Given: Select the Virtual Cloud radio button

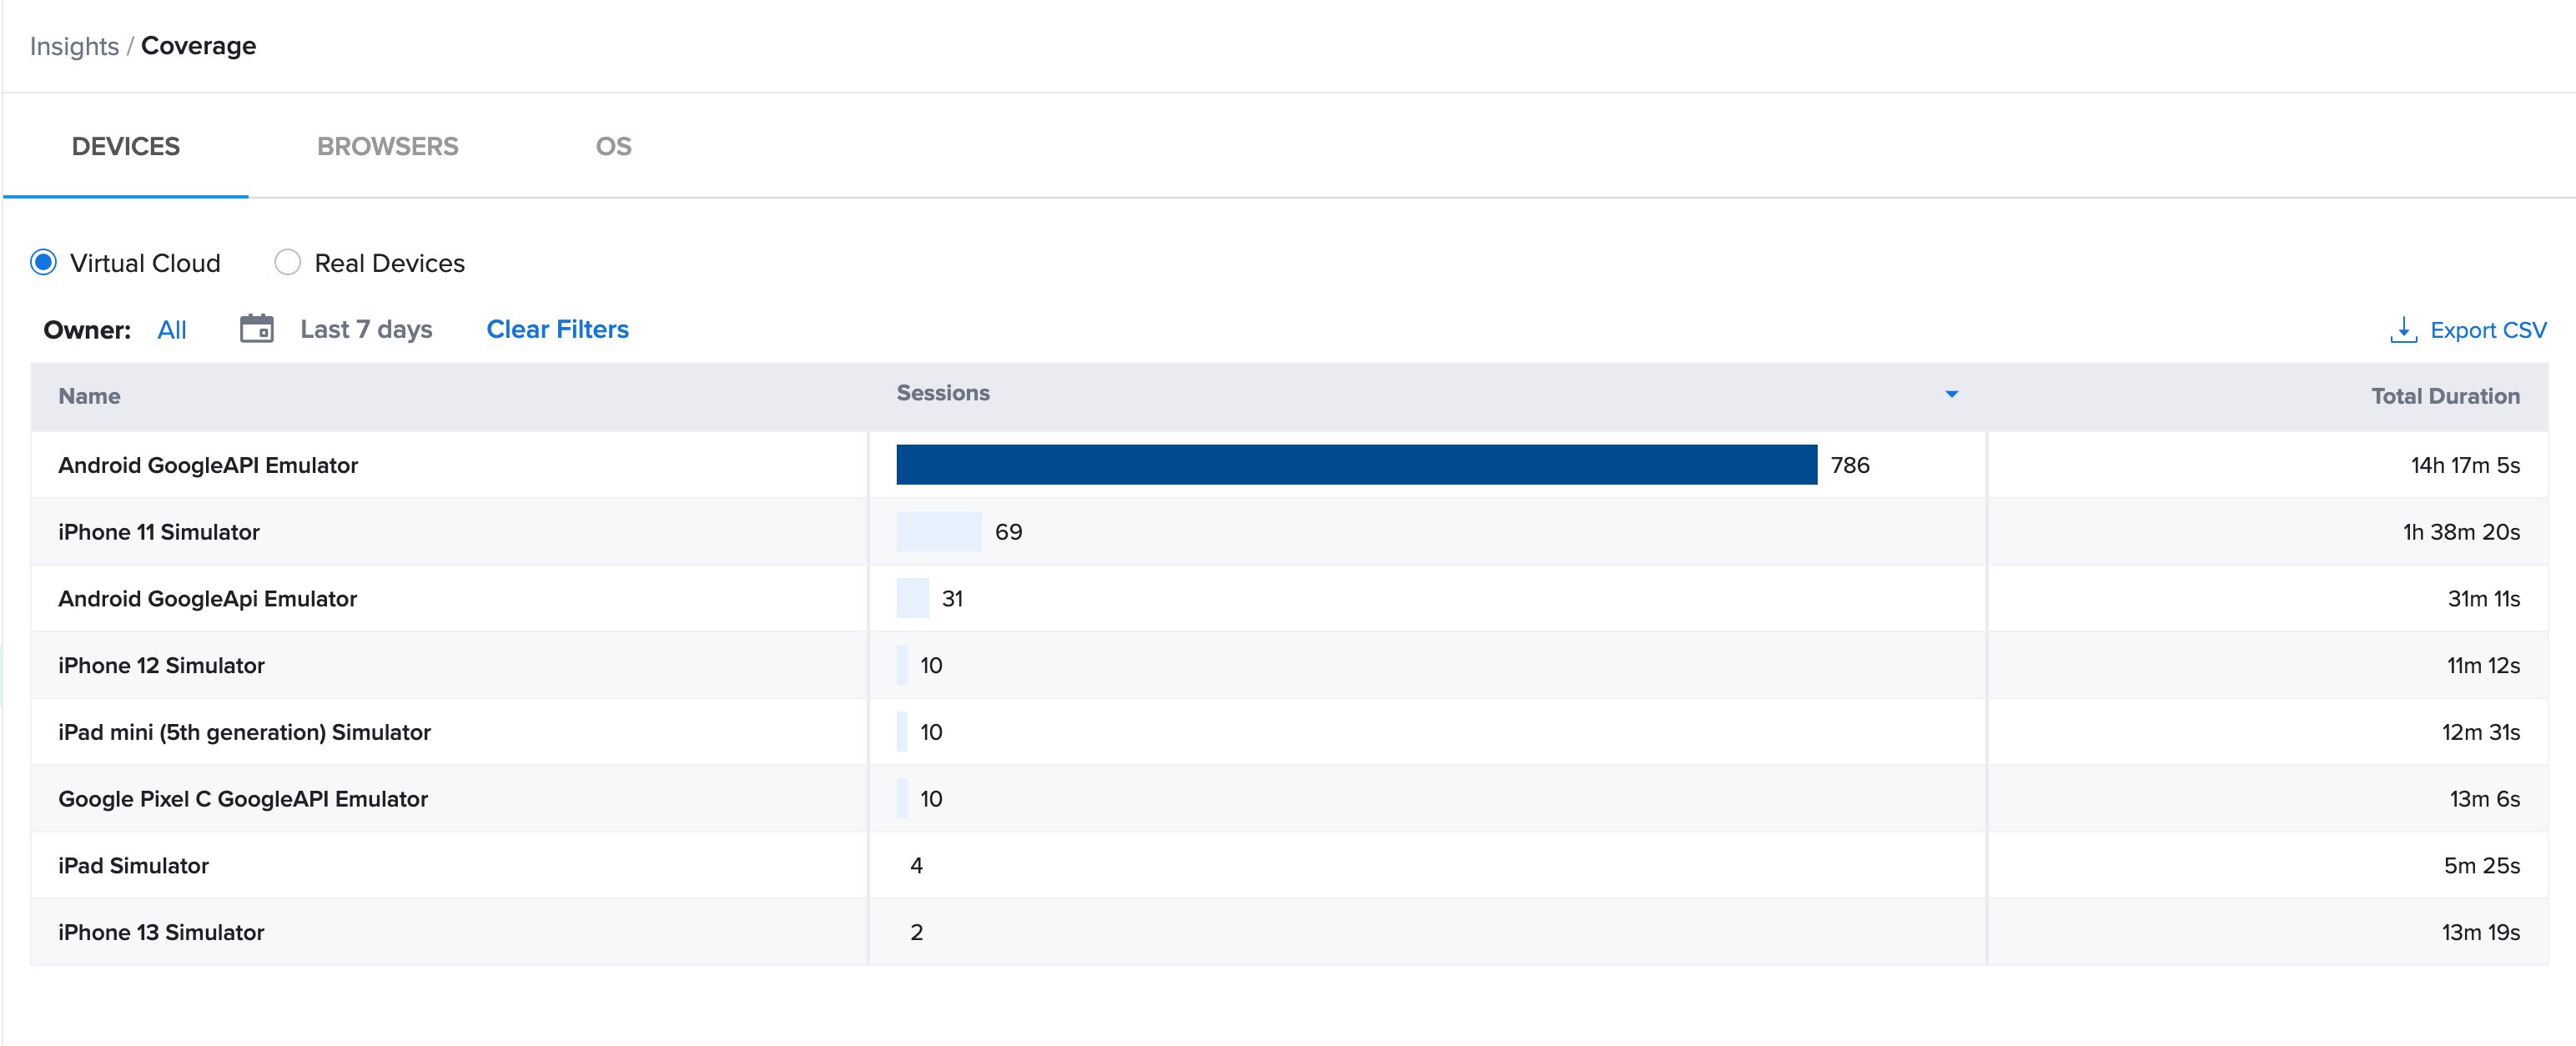Looking at the screenshot, I should 43,263.
